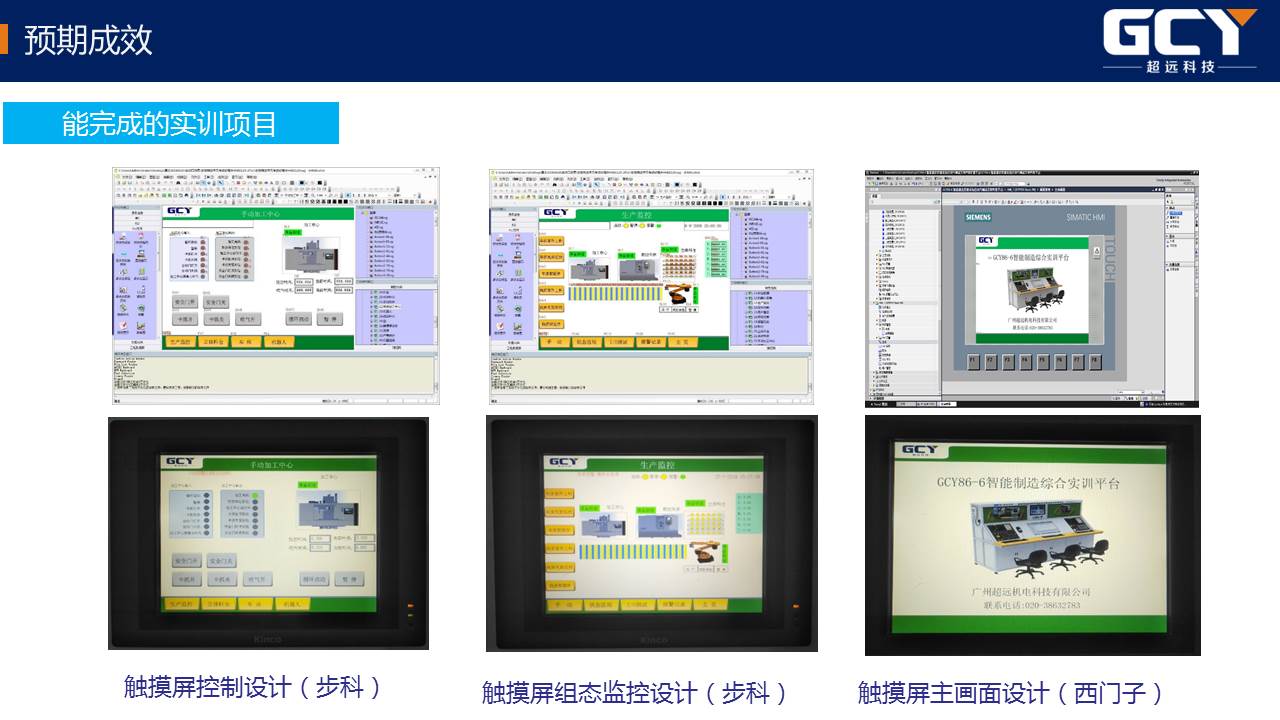The width and height of the screenshot is (1280, 720).
Task: Select caption 触摸屏控制设计（步科）
Action: pyautogui.click(x=252, y=687)
